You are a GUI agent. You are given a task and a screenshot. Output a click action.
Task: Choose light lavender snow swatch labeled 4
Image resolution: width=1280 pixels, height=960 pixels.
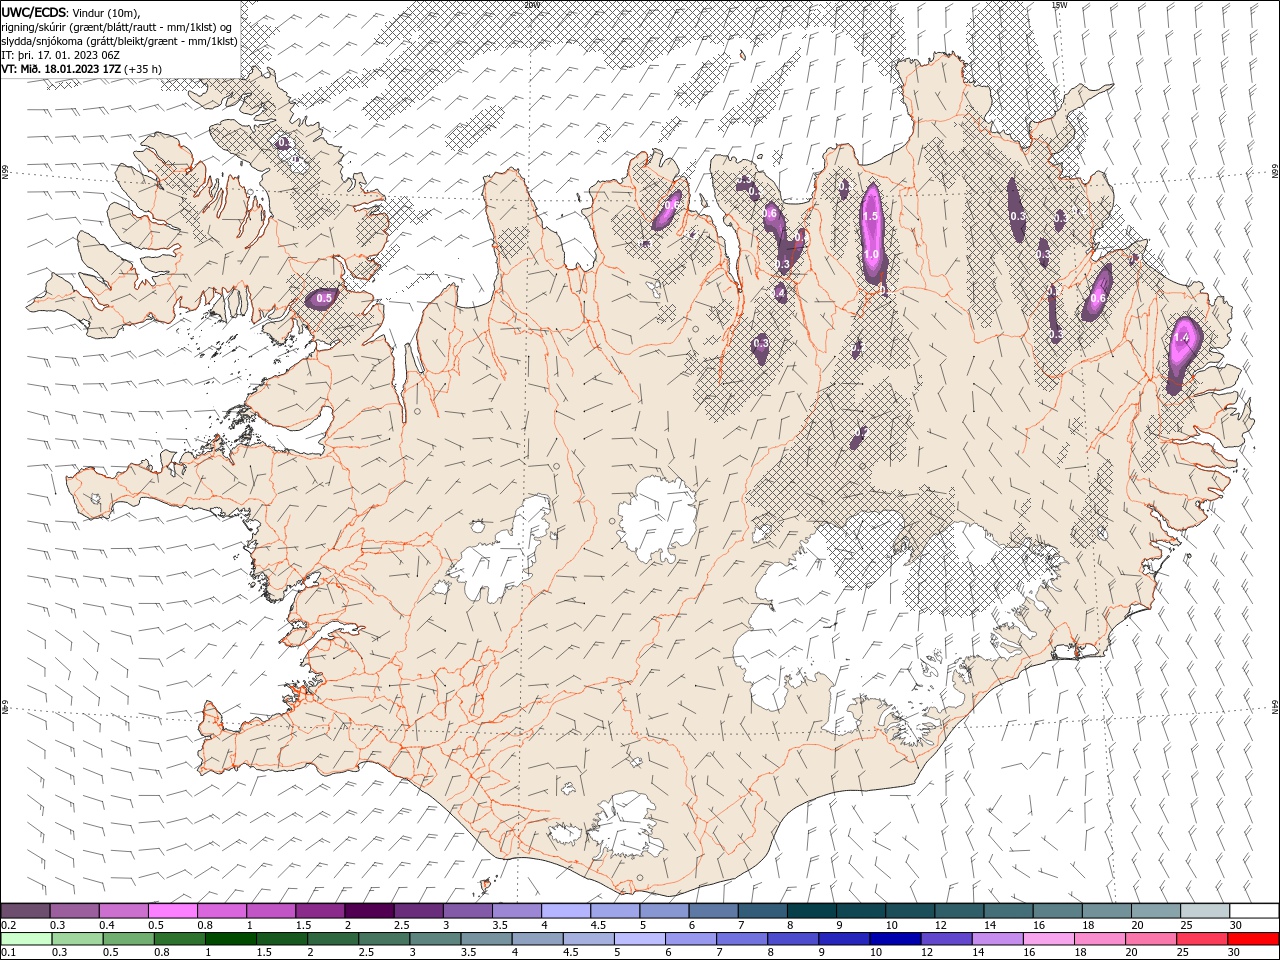564,911
